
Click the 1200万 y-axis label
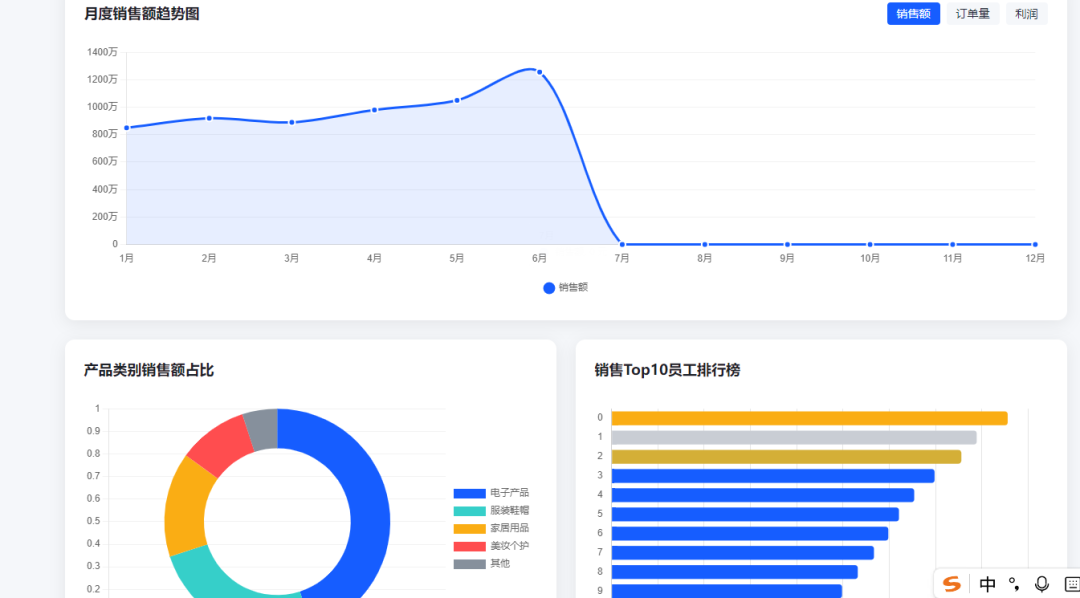[103, 79]
